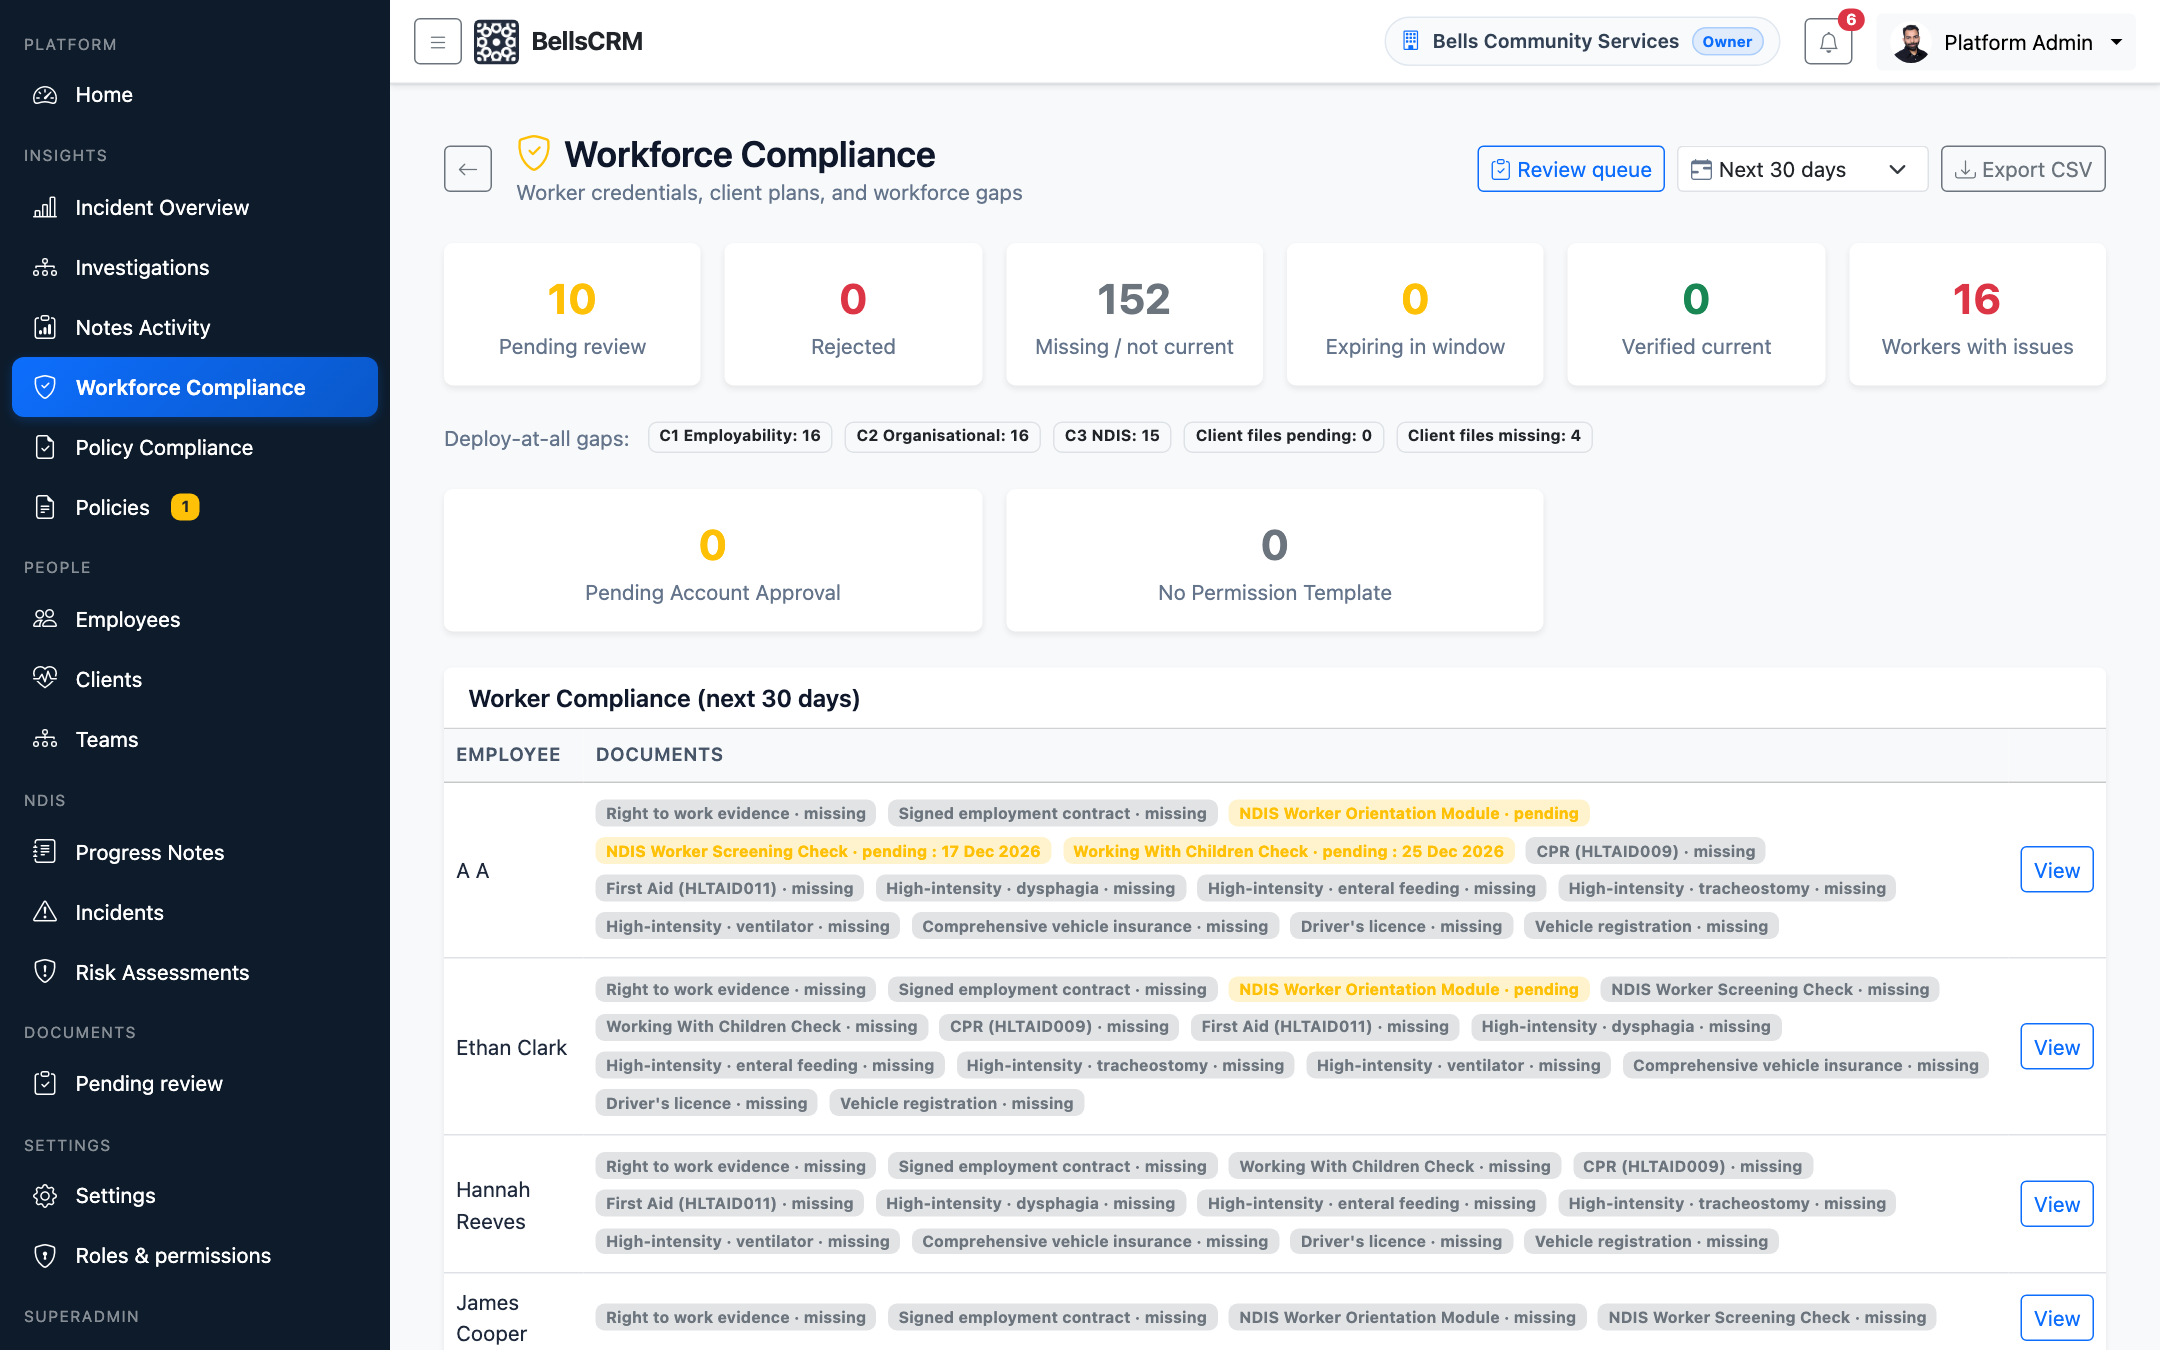Click the C3 NDIS: 15 chip
The image size is (2160, 1350).
click(1112, 436)
